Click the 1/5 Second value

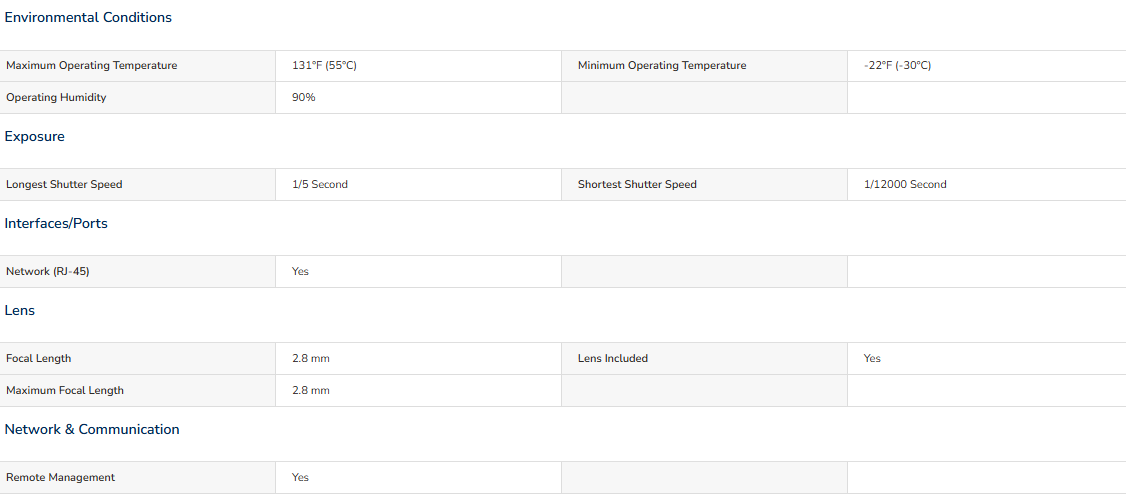pos(320,185)
